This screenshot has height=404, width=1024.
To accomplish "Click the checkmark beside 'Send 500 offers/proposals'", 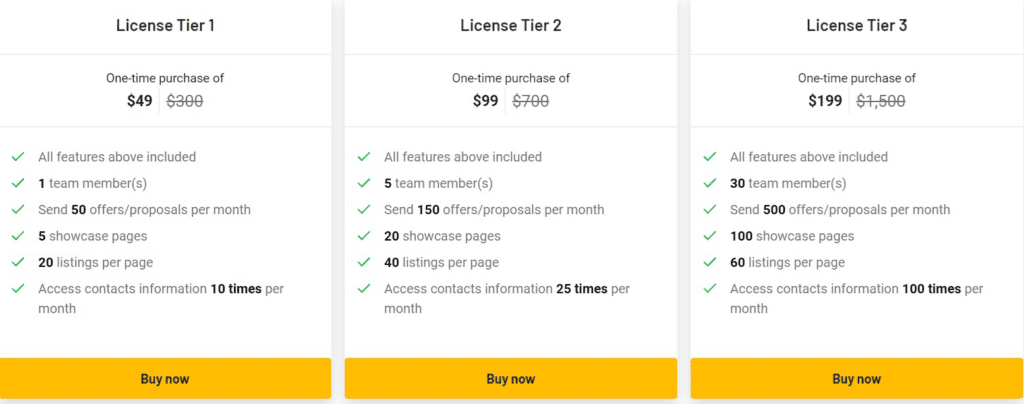I will (710, 210).
